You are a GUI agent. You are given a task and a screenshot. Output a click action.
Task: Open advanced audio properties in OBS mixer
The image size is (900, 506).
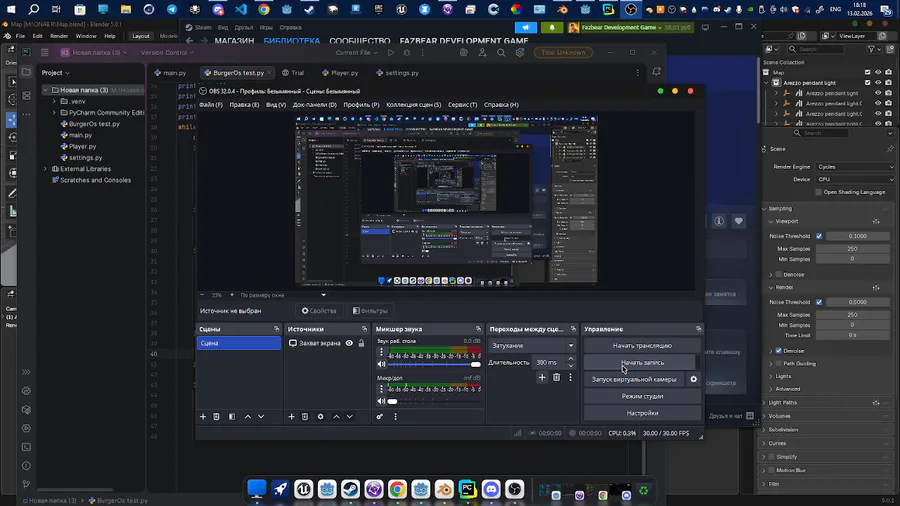click(x=379, y=417)
